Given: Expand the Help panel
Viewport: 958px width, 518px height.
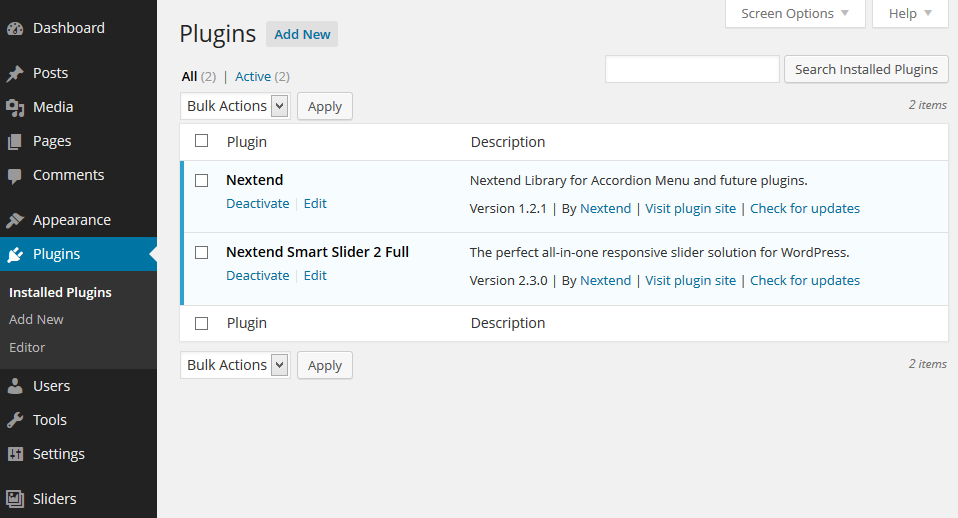Looking at the screenshot, I should point(910,13).
